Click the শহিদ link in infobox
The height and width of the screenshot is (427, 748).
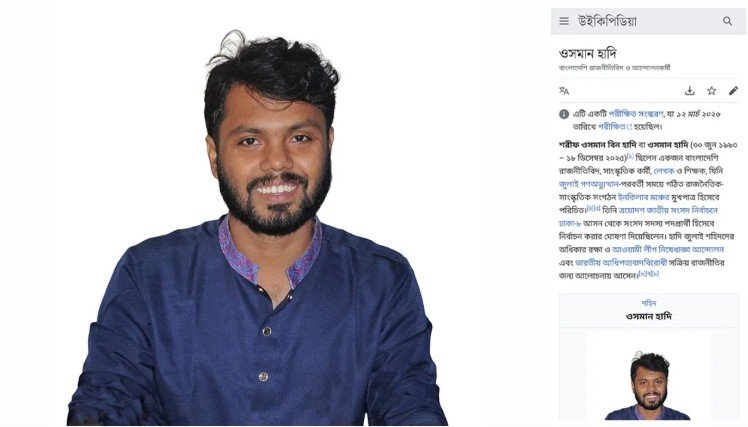pos(649,303)
